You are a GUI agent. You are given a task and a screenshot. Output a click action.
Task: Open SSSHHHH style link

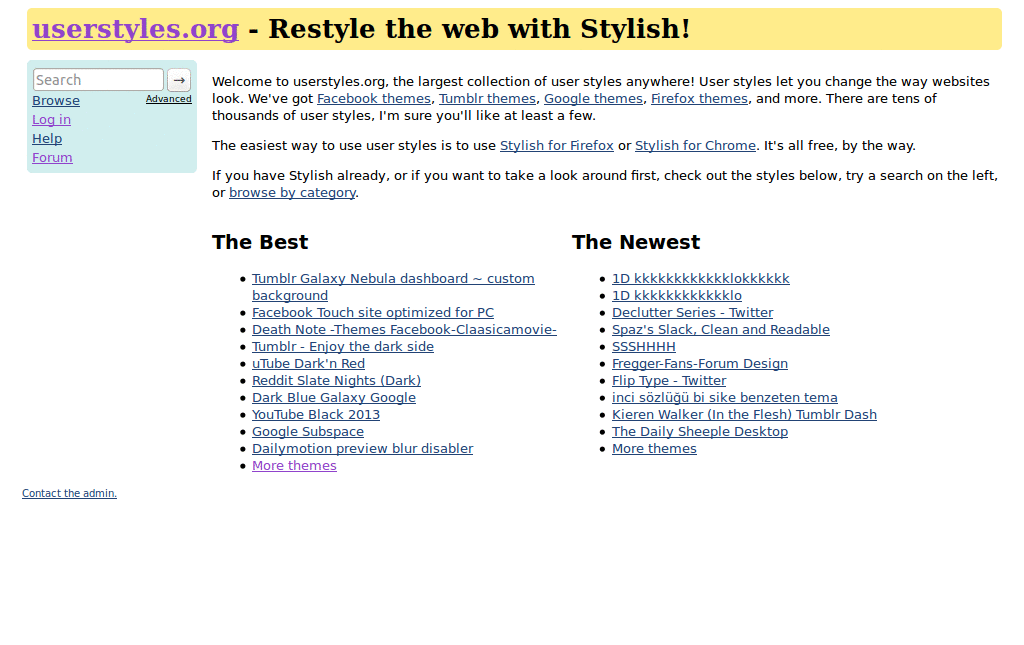(644, 347)
